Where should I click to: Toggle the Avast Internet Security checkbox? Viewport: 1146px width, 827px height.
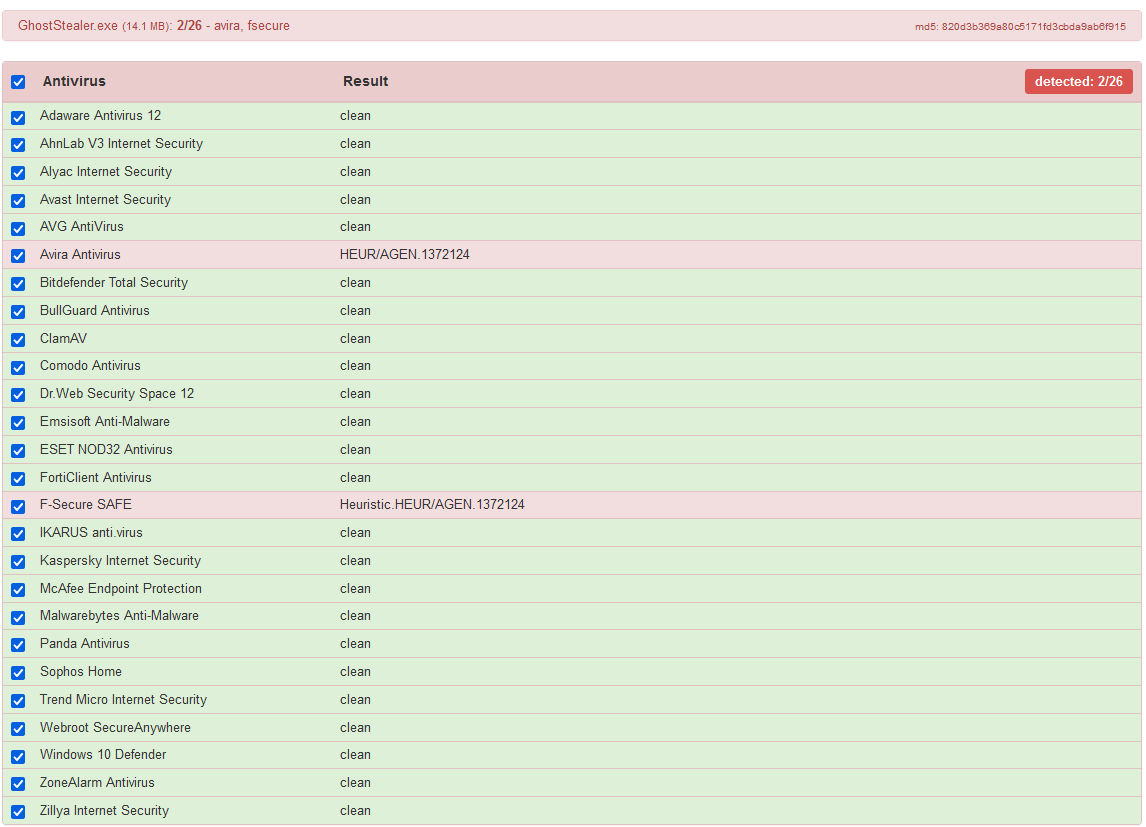pos(18,200)
